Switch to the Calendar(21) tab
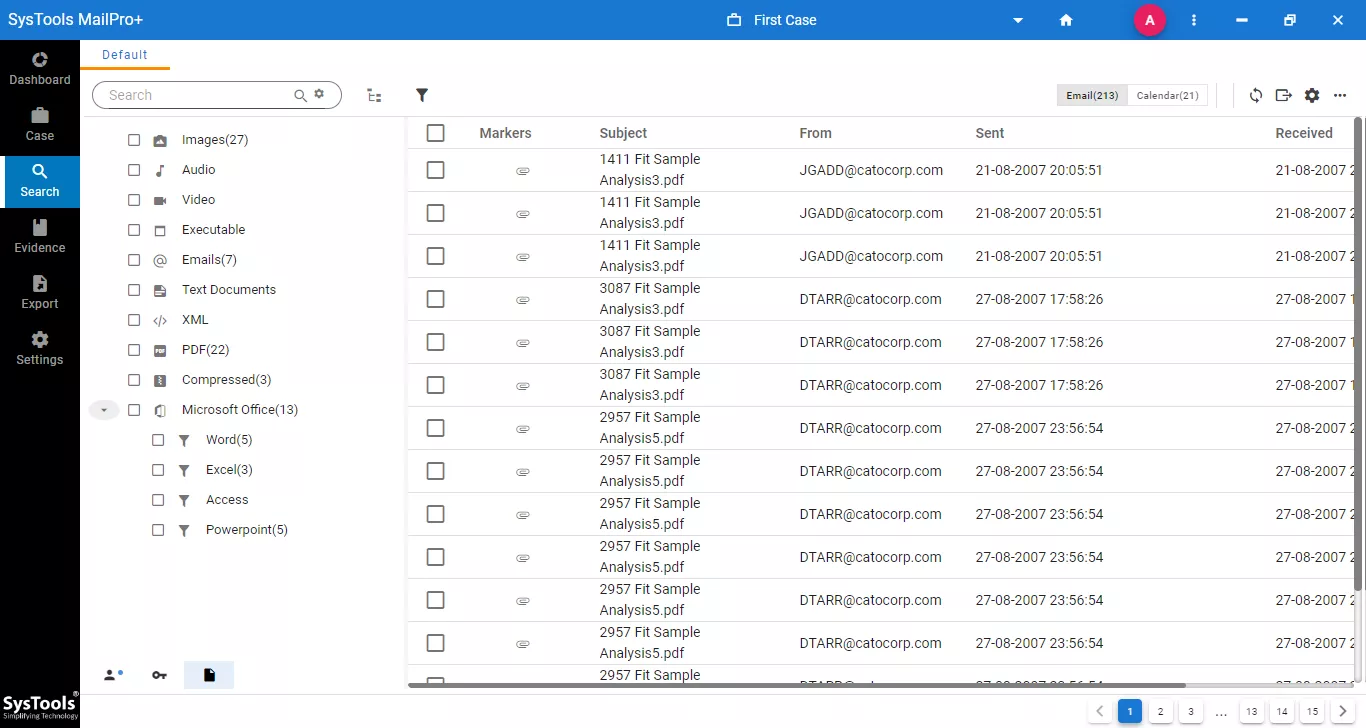This screenshot has height=728, width=1366. point(1168,95)
